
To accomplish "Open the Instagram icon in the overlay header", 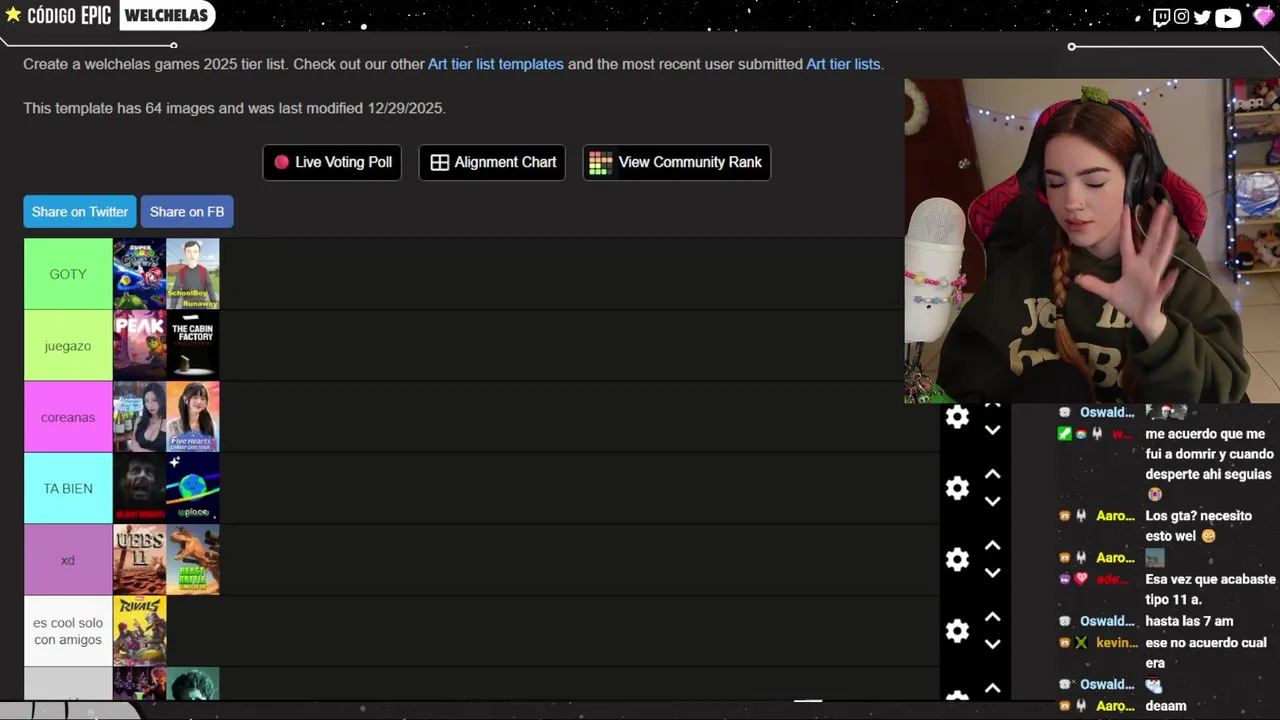I will coord(1181,17).
